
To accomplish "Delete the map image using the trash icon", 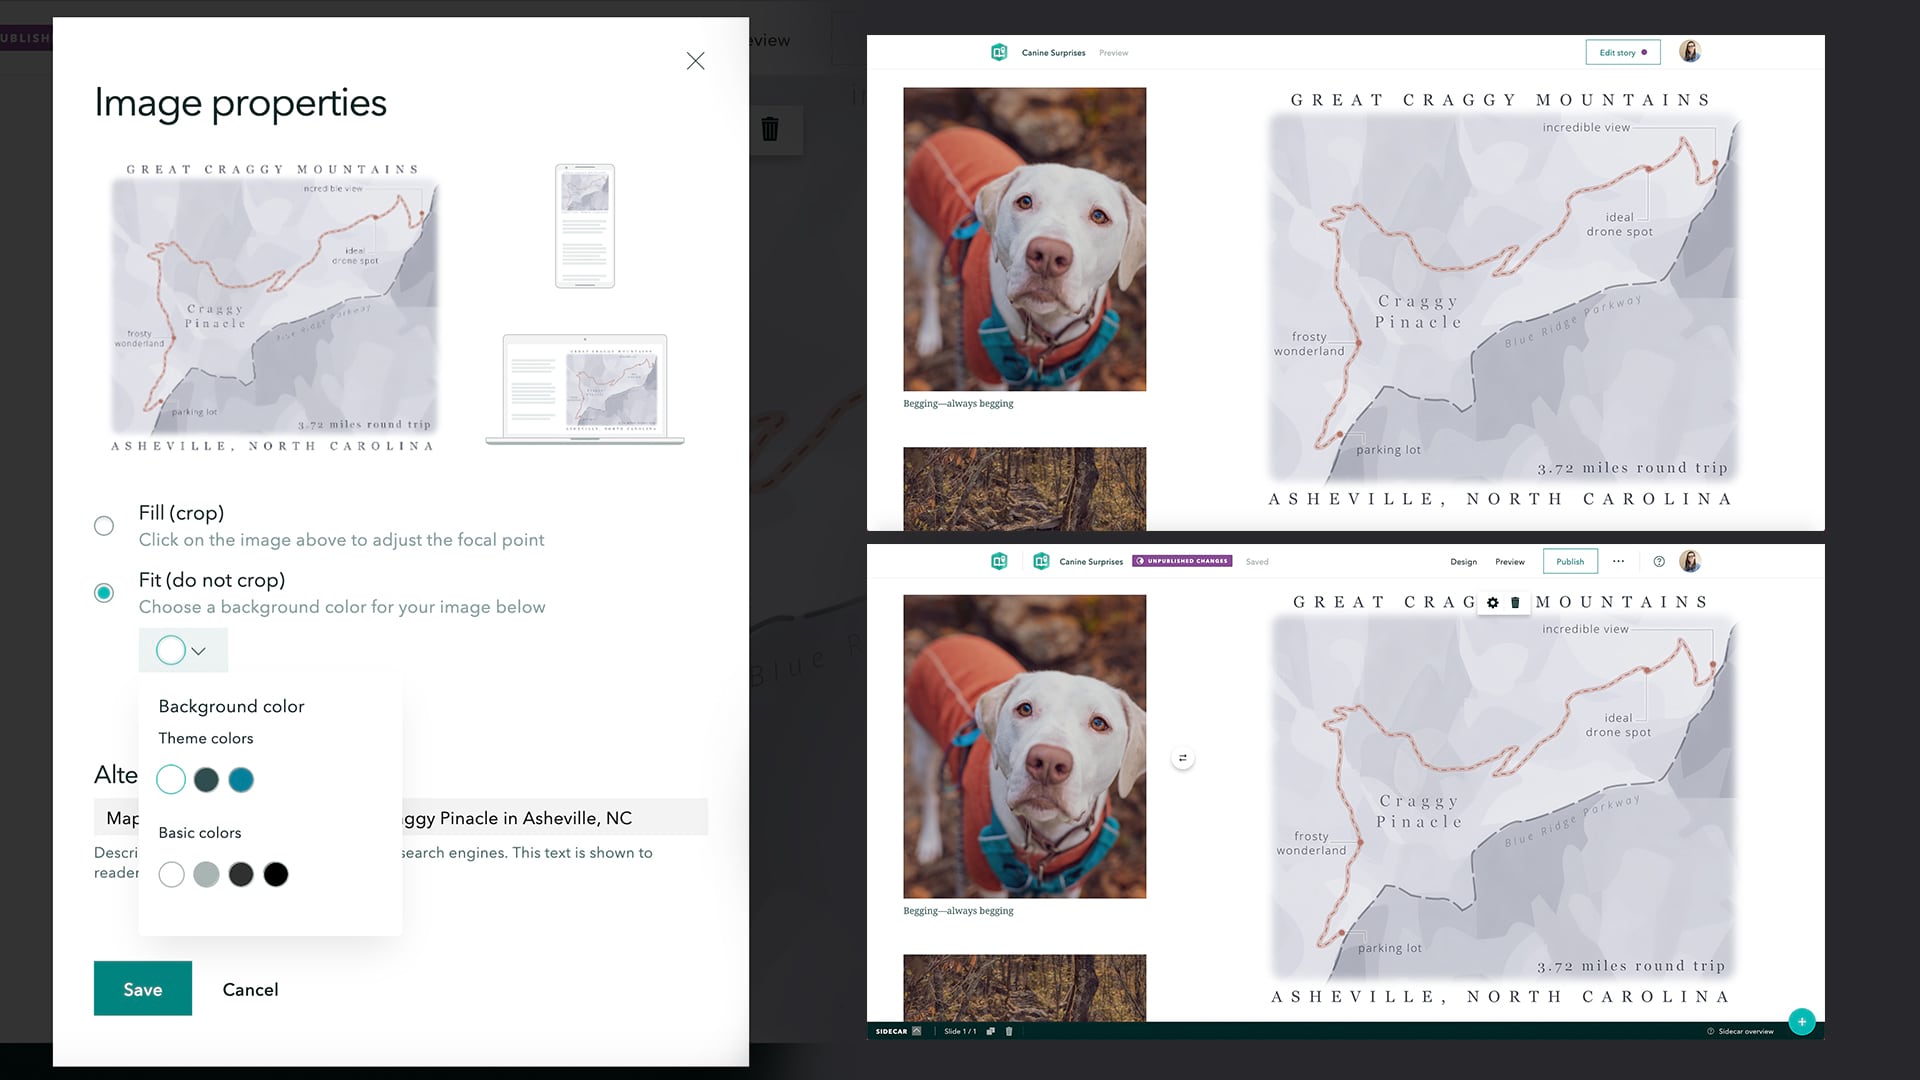I will [x=1514, y=602].
